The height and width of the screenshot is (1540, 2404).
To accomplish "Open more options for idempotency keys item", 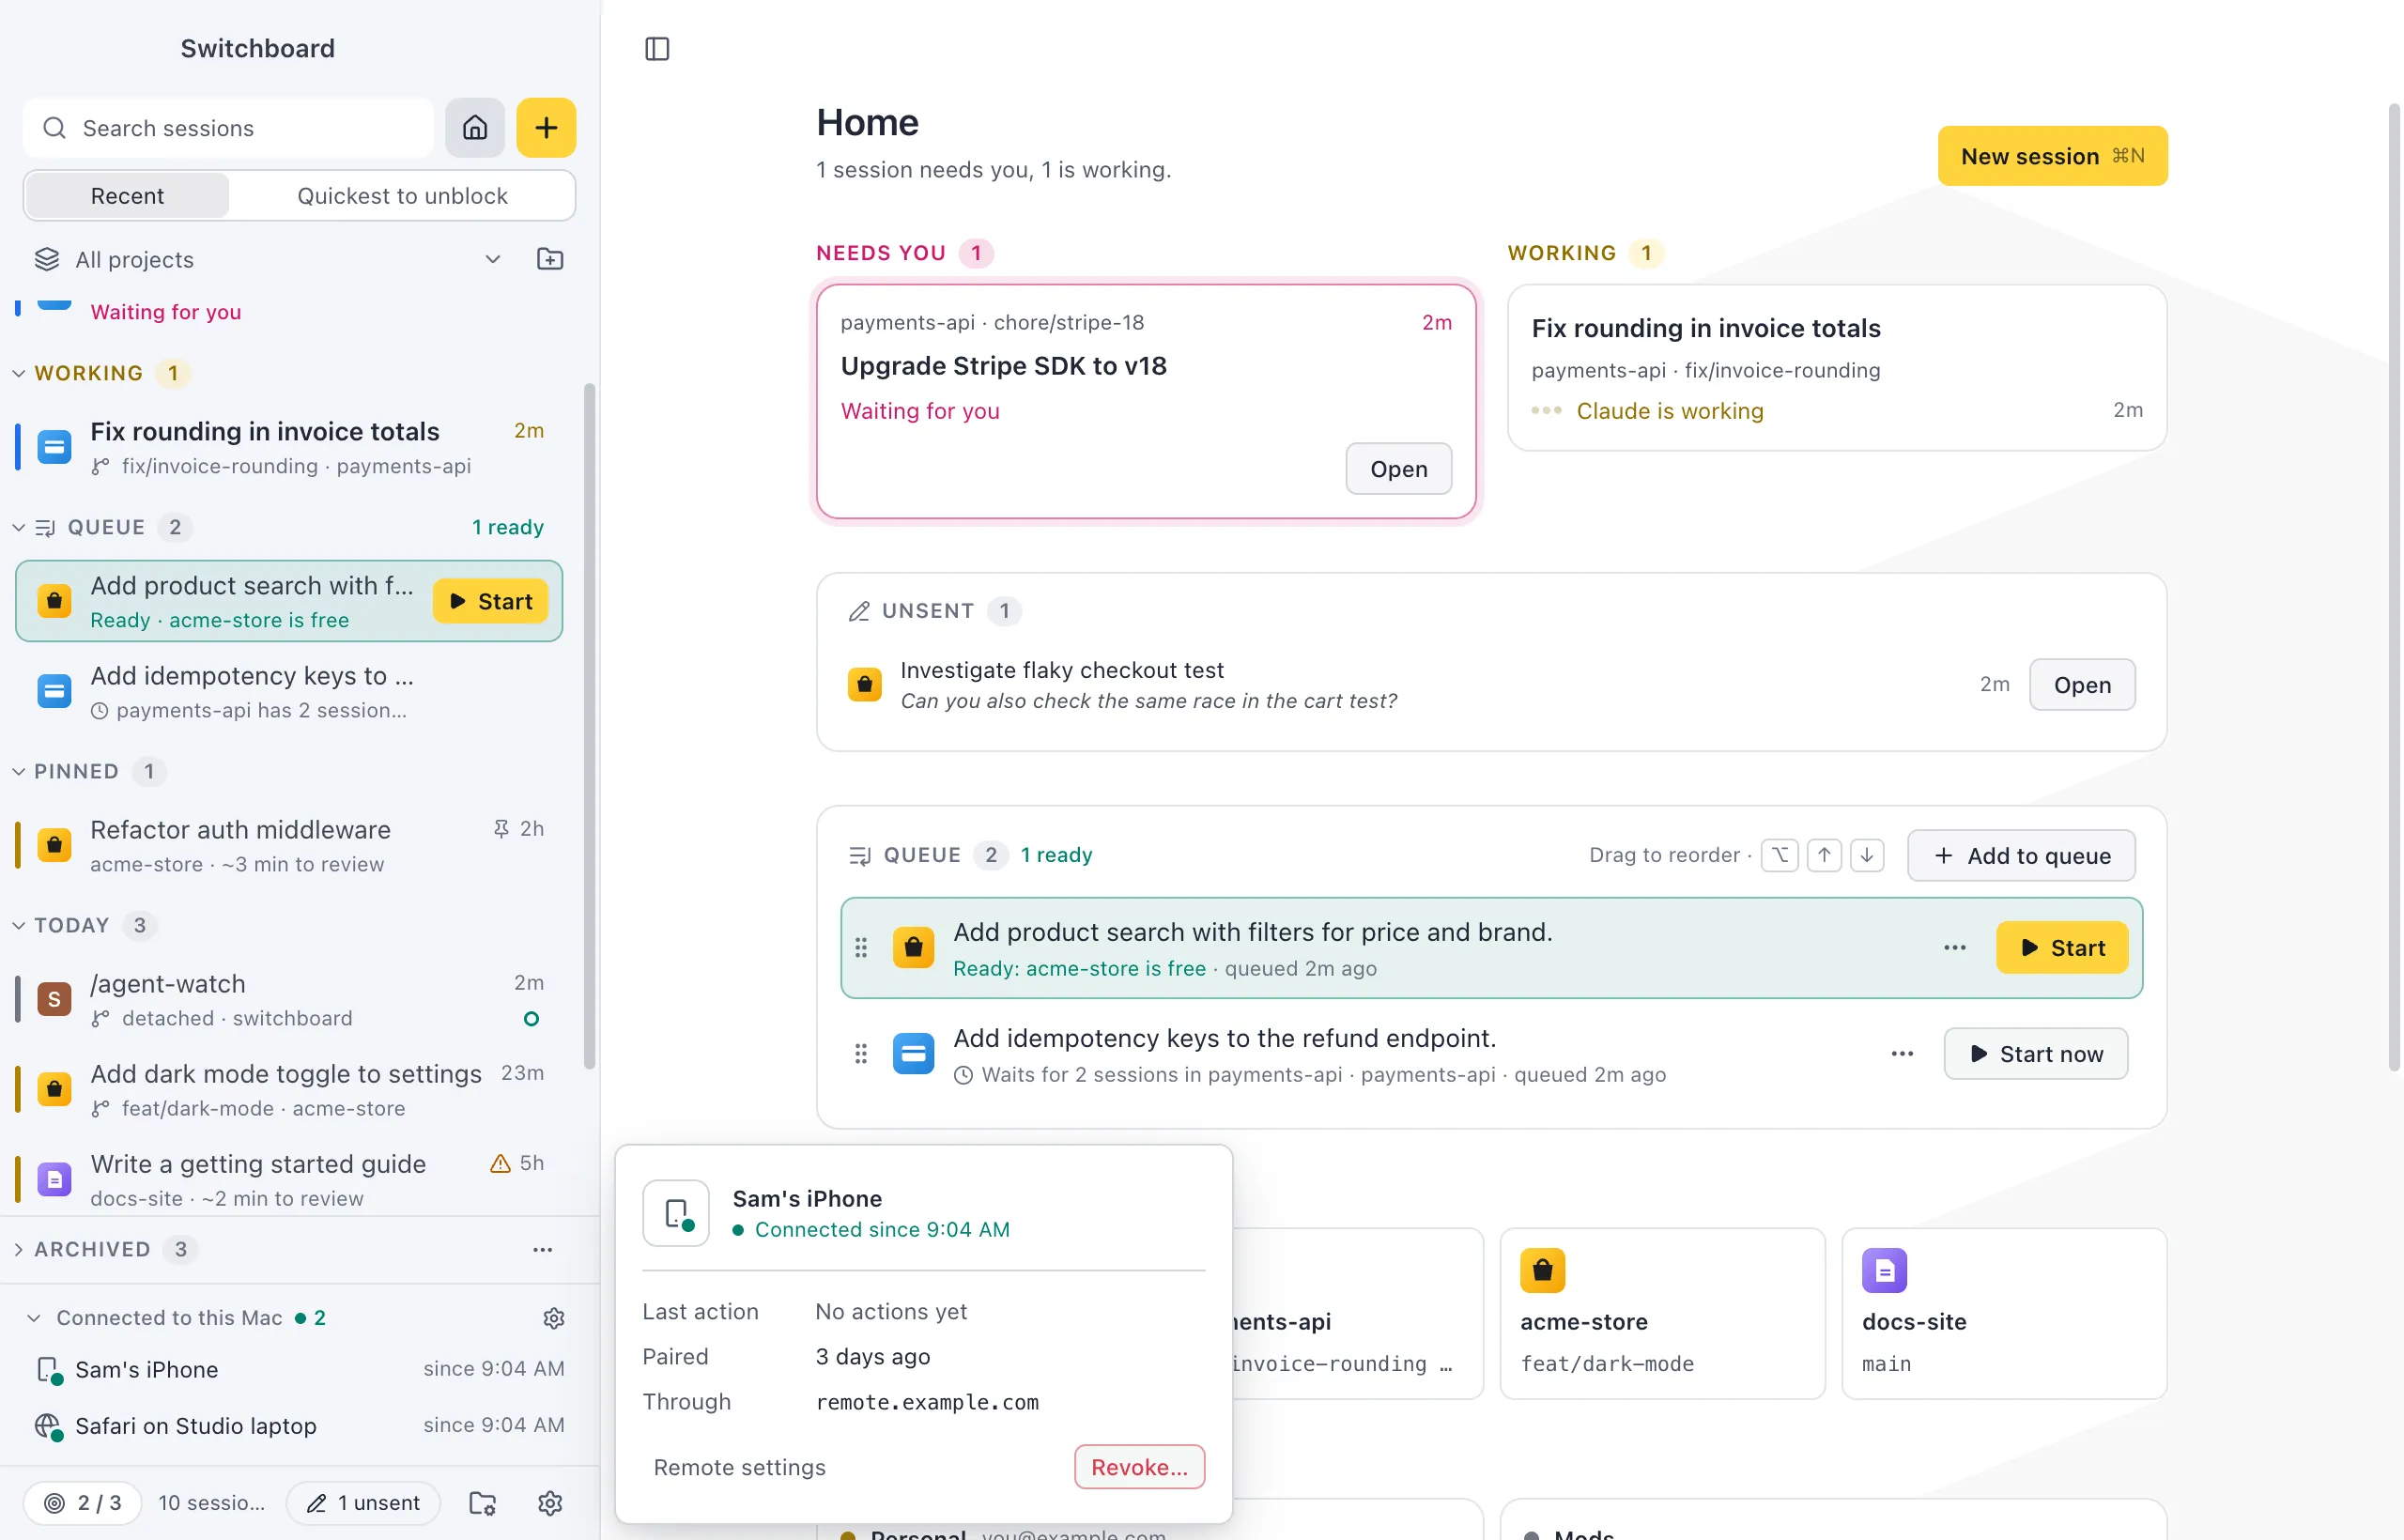I will (1902, 1053).
